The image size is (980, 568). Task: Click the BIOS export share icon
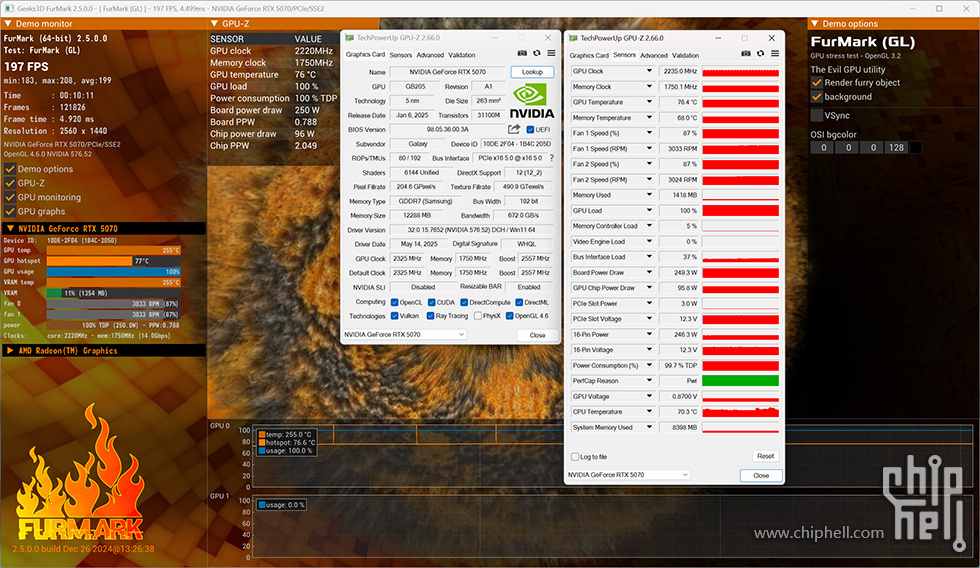514,129
